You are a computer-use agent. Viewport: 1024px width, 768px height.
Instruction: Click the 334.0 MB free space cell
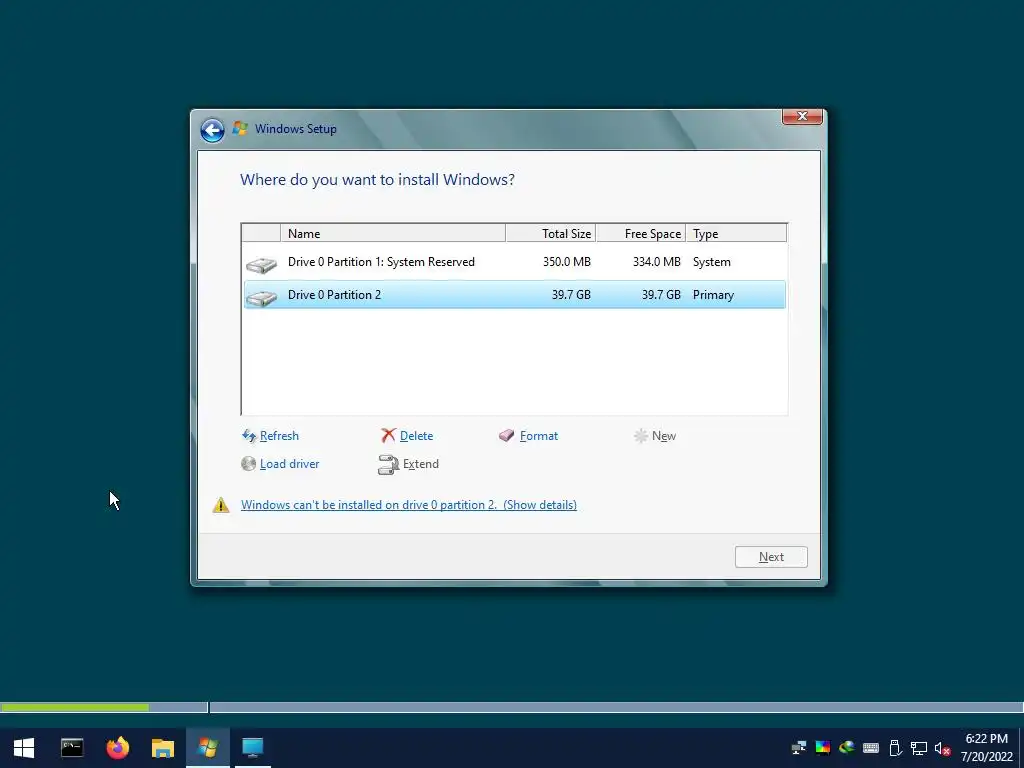pos(656,262)
